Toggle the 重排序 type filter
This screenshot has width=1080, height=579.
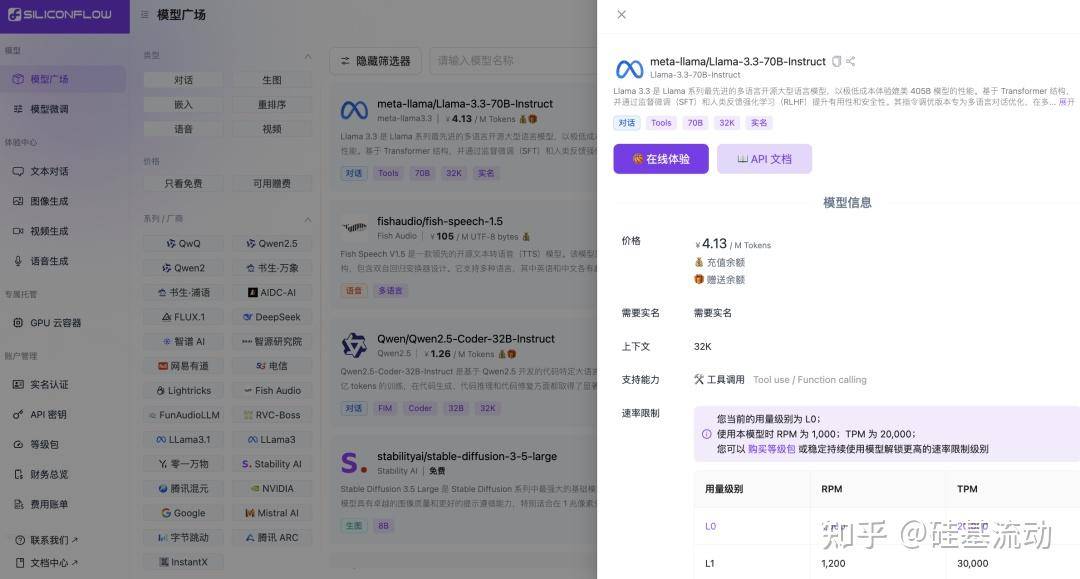pyautogui.click(x=271, y=105)
